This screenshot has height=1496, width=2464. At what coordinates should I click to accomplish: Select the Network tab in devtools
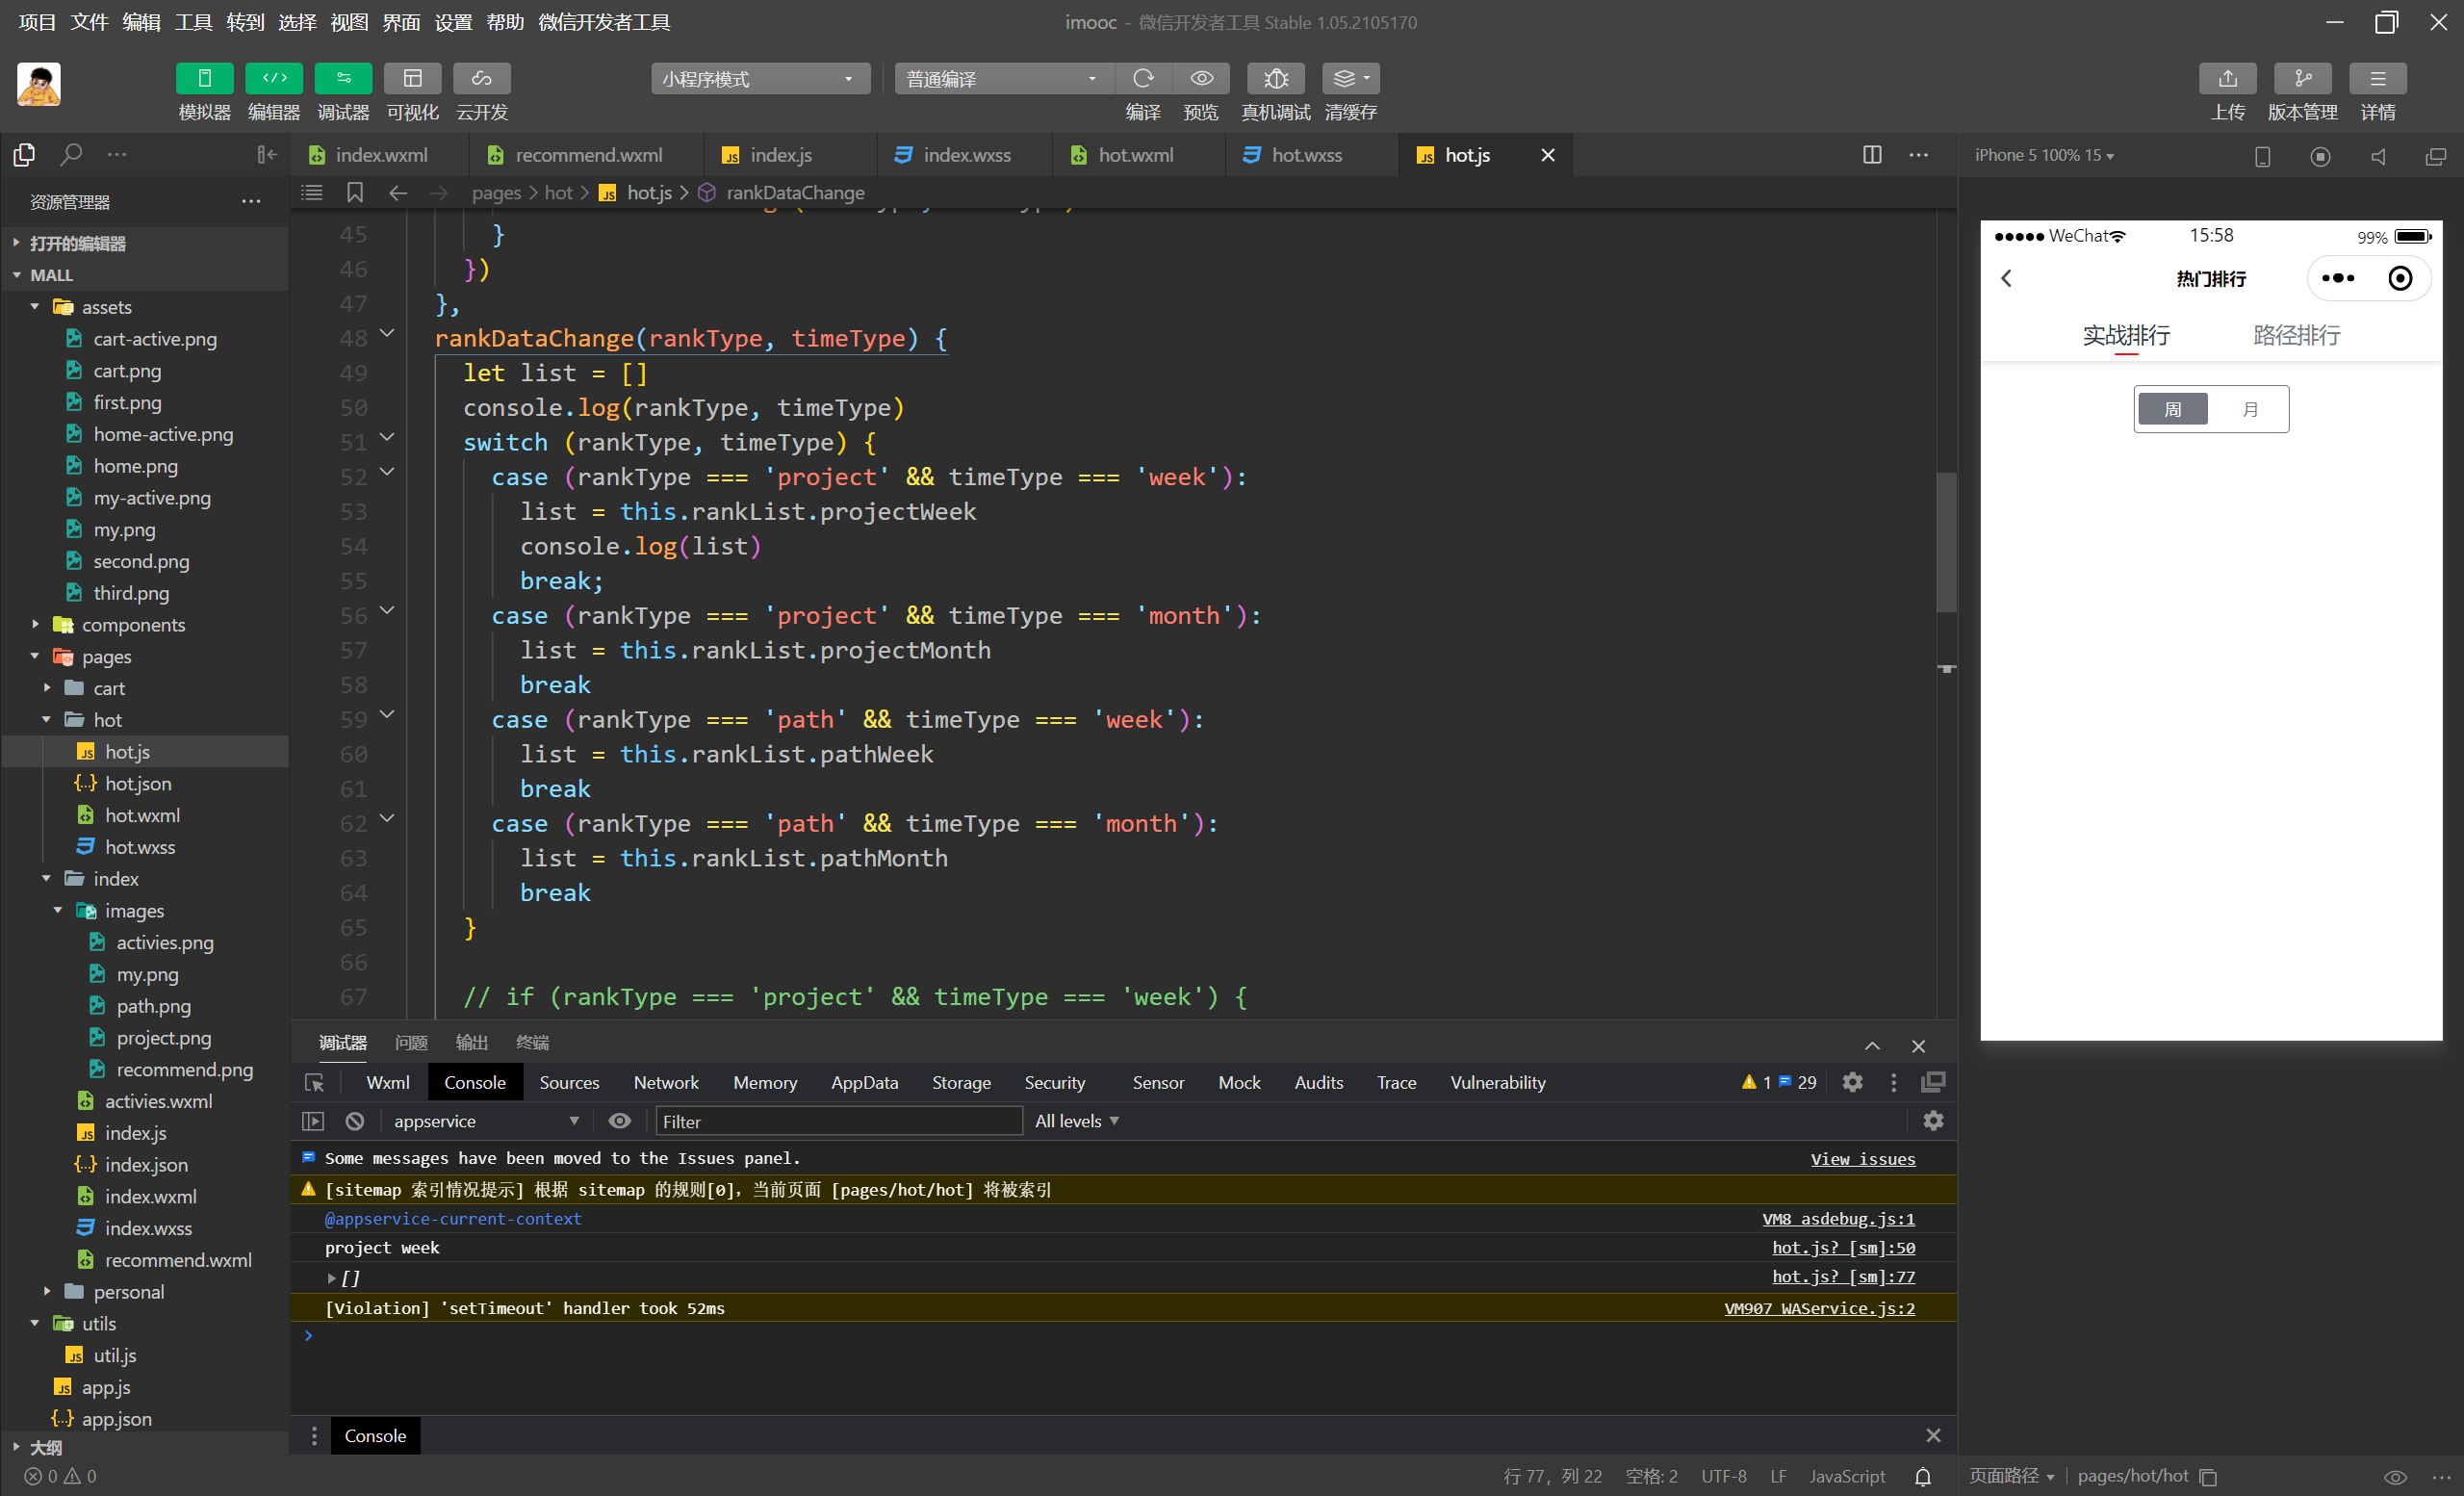665,1081
